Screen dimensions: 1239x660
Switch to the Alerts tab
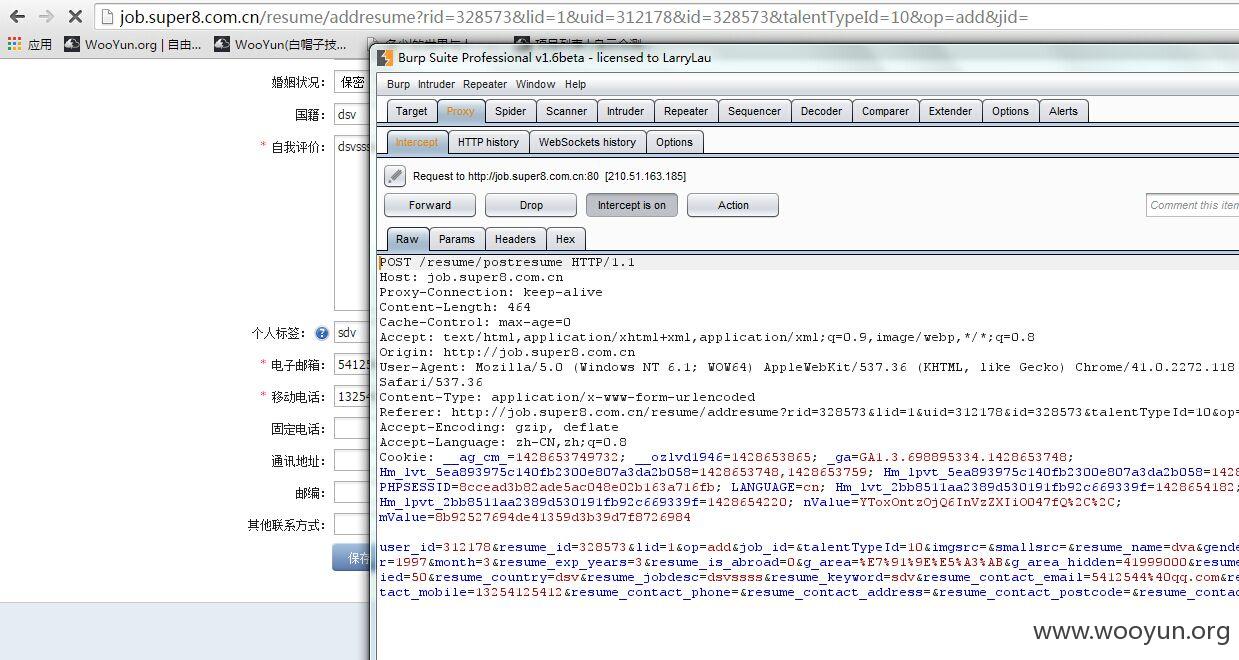pyautogui.click(x=1063, y=111)
